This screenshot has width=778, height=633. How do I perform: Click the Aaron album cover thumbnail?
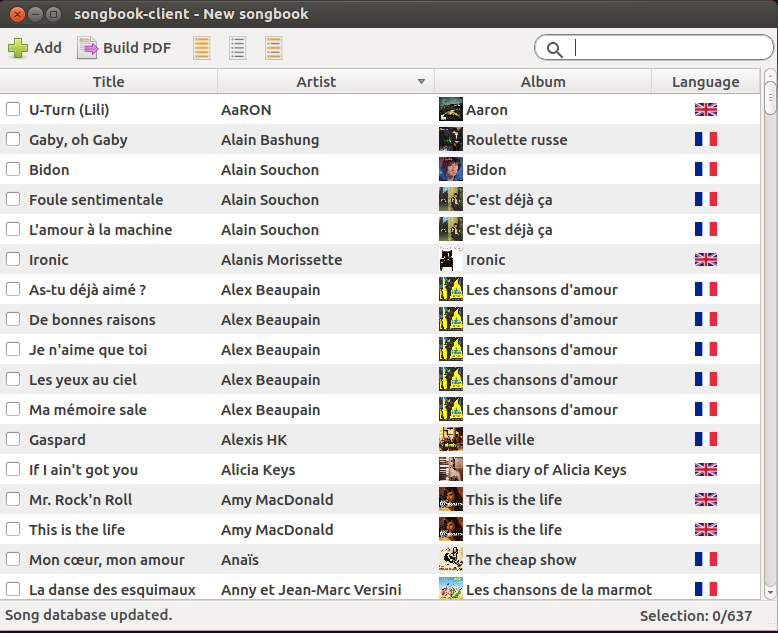451,110
